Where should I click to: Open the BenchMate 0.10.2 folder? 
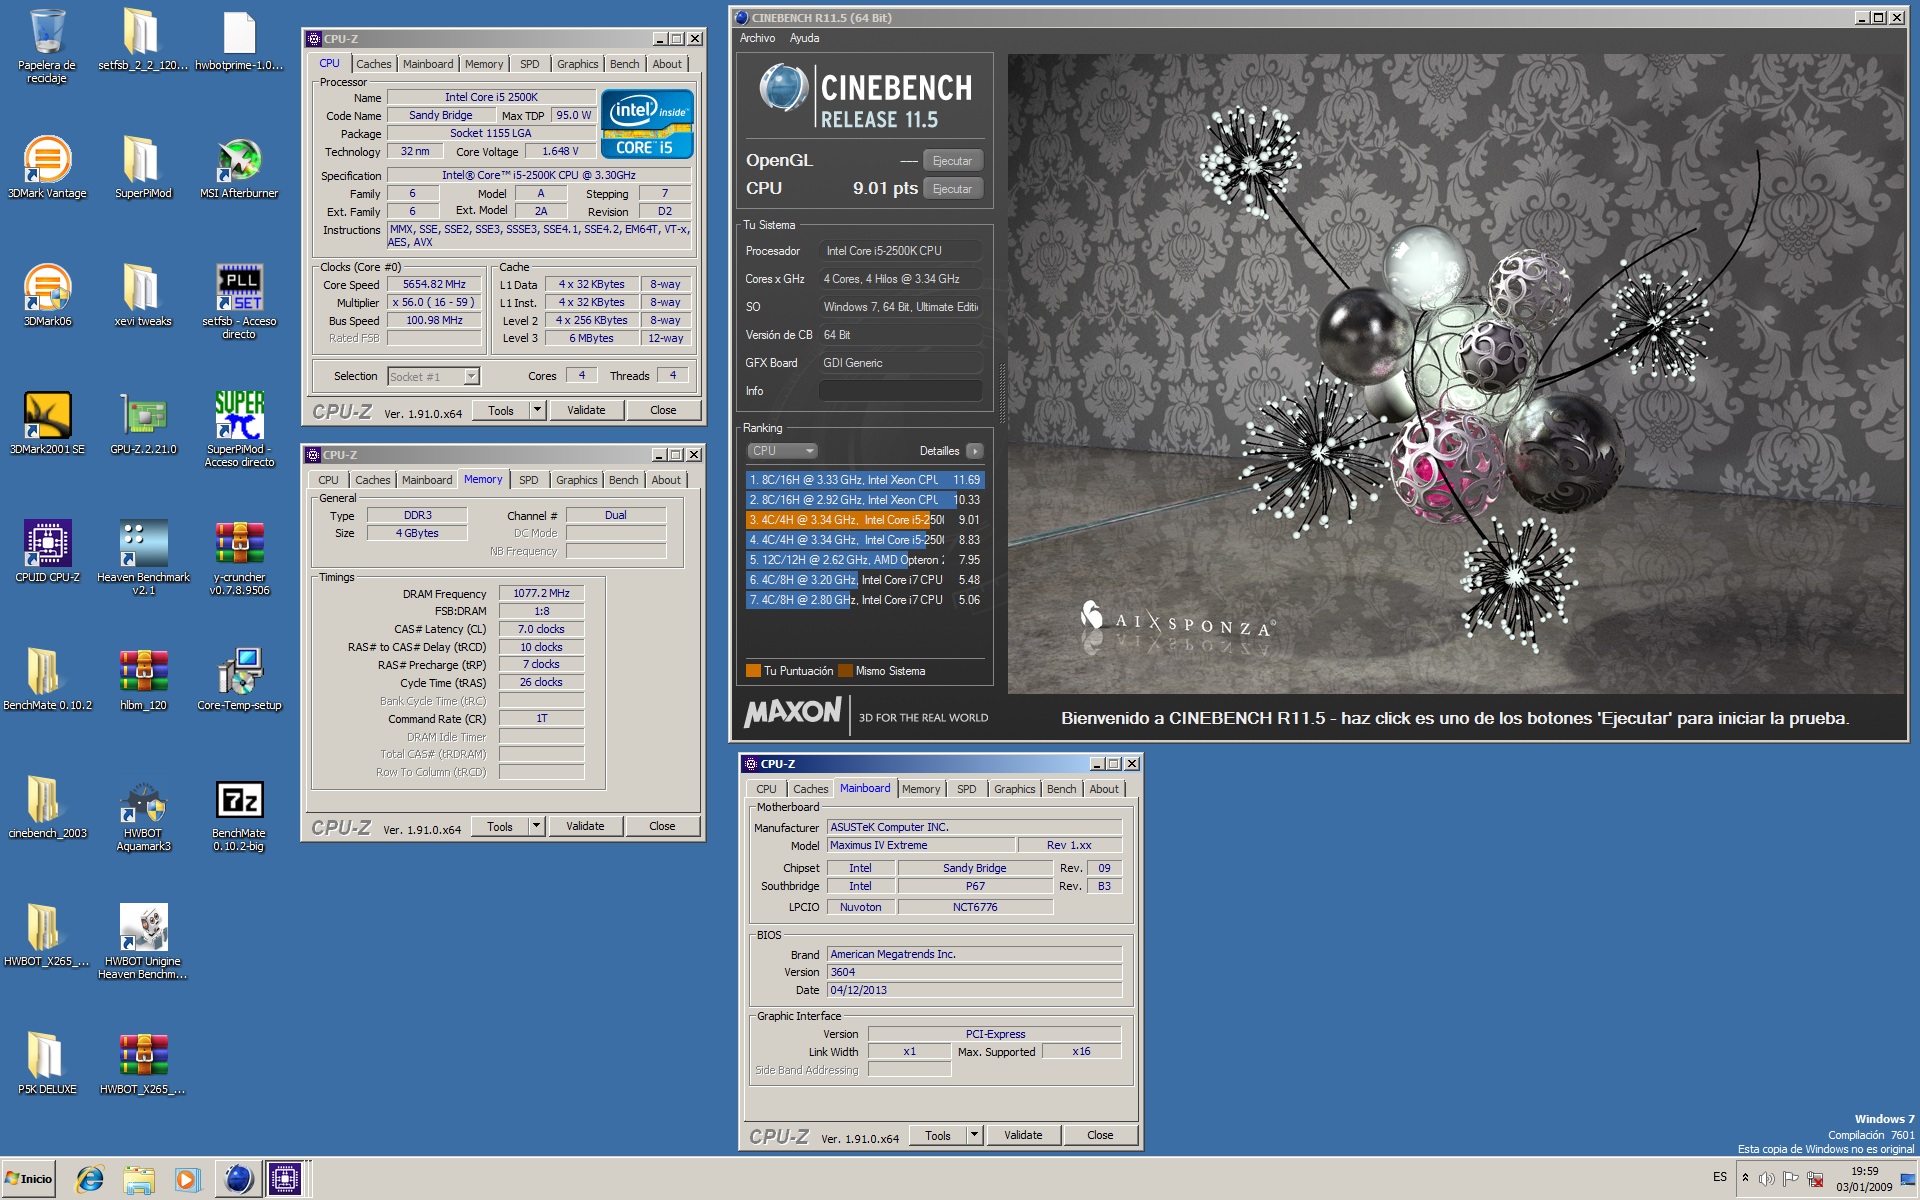47,679
